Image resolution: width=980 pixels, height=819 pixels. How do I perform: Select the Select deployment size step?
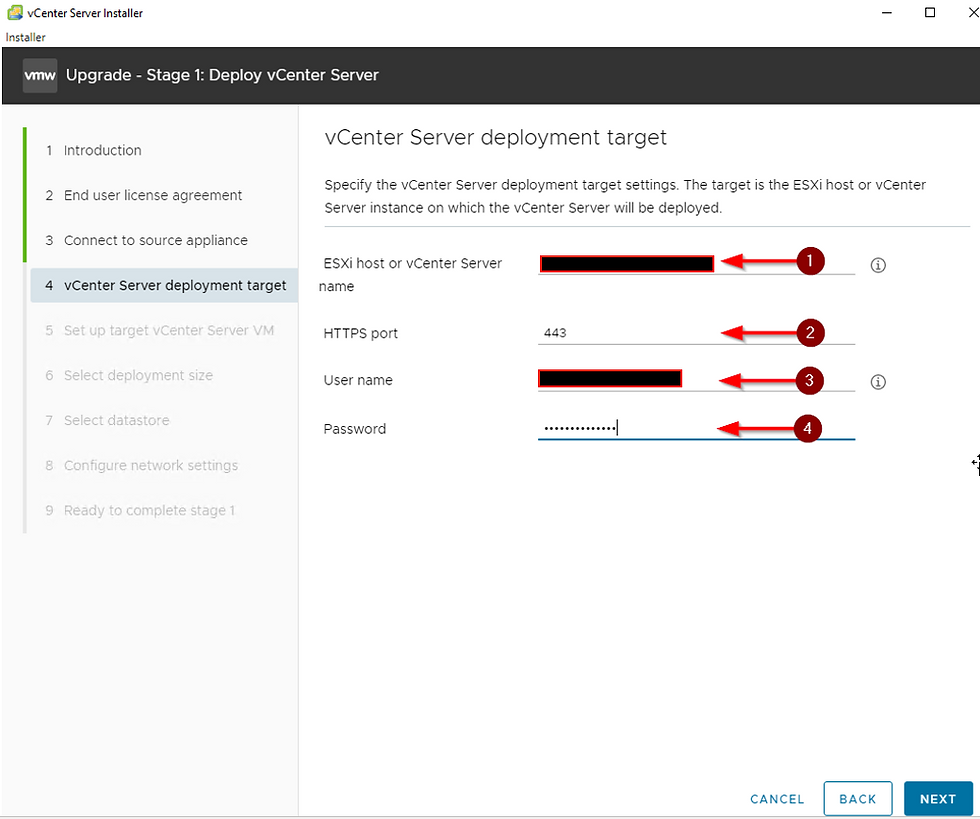click(x=129, y=376)
